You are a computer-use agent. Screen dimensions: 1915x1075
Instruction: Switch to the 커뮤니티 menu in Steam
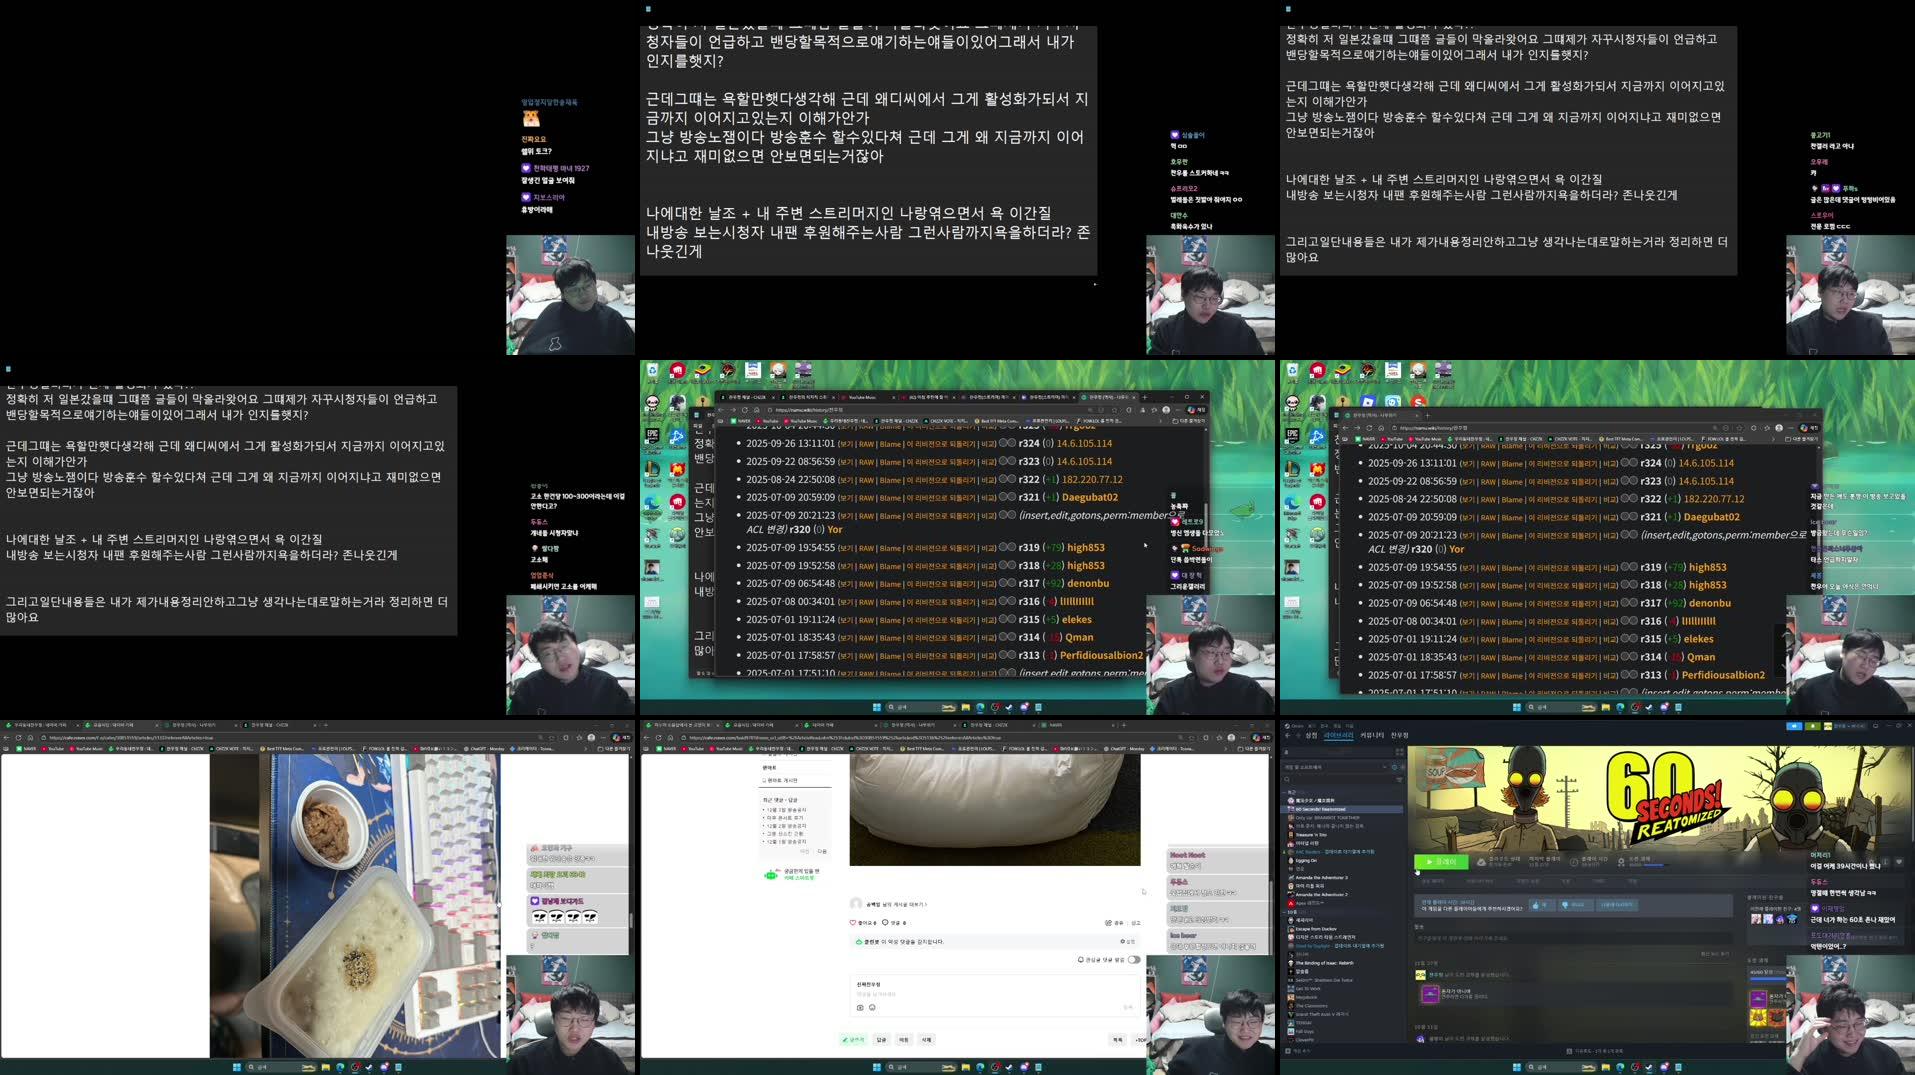(x=1370, y=735)
